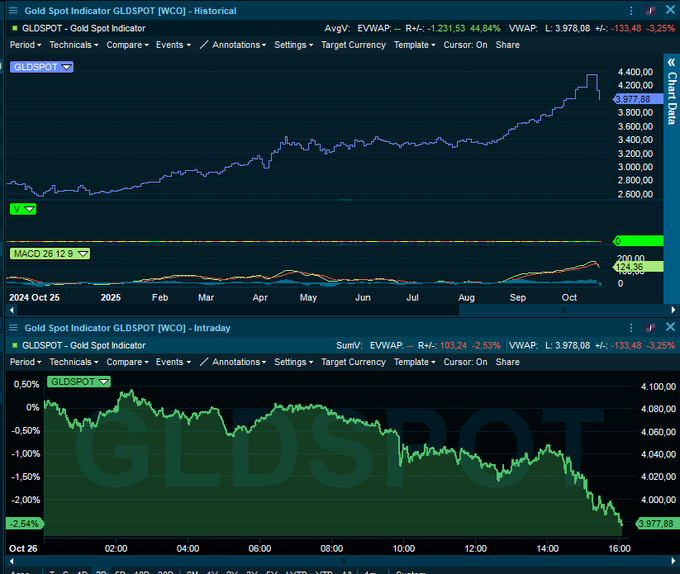Open the Annotations menu in the Intraday toolbar
The width and height of the screenshot is (680, 574).
click(x=239, y=362)
